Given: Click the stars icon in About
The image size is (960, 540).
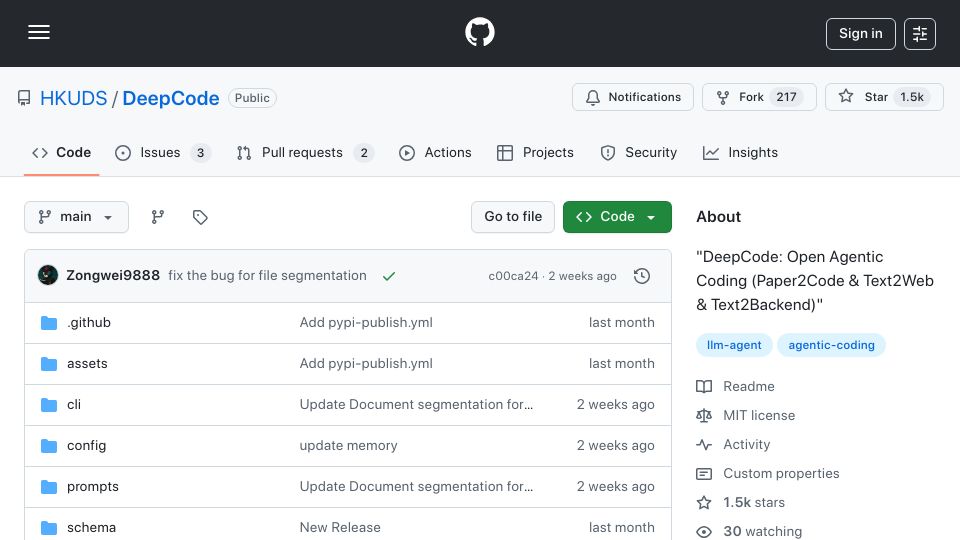Looking at the screenshot, I should [x=704, y=503].
